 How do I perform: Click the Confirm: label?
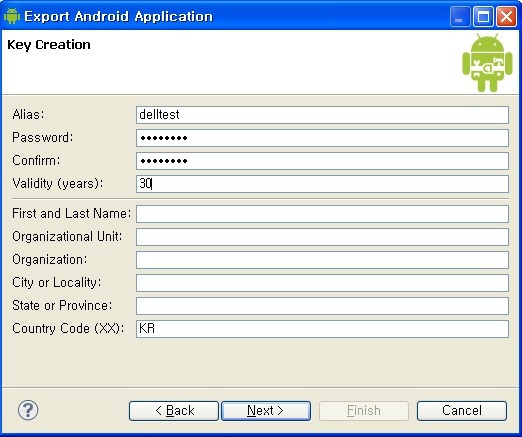[x=36, y=160]
